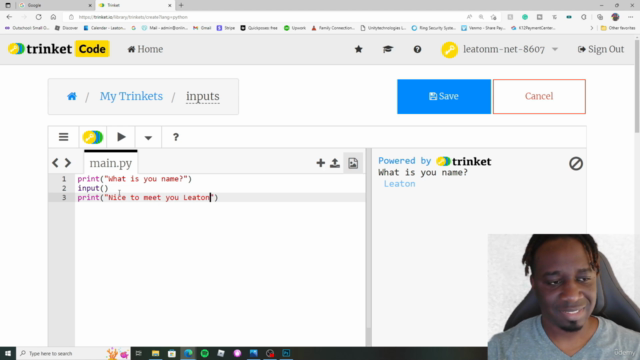Viewport: 640px width, 360px height.
Task: Click the trinket logo icon in the editor toolbar
Action: click(x=93, y=137)
